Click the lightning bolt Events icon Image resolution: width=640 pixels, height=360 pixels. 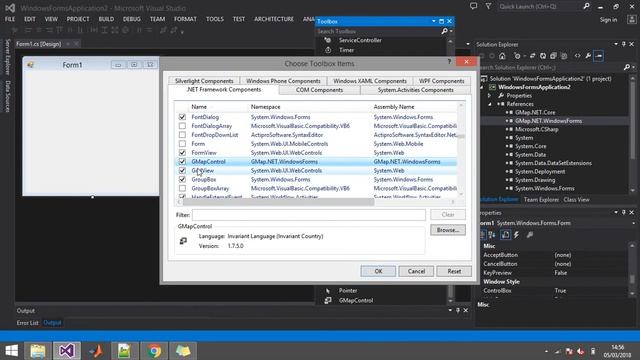(x=516, y=235)
